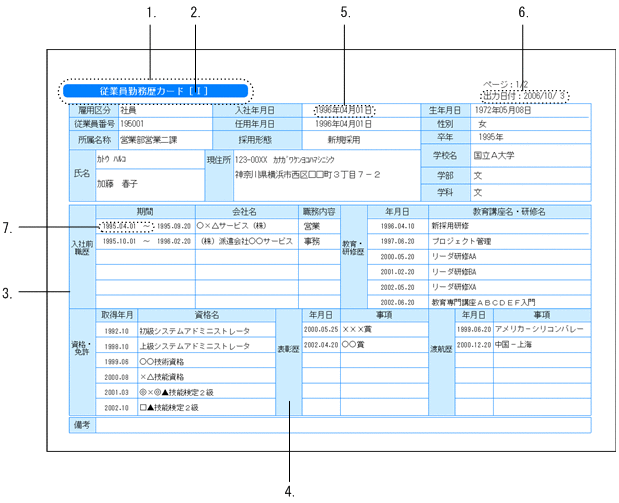This screenshot has height=503, width=619.
Task: Click the 取得年月 column header
Action: coord(117,315)
